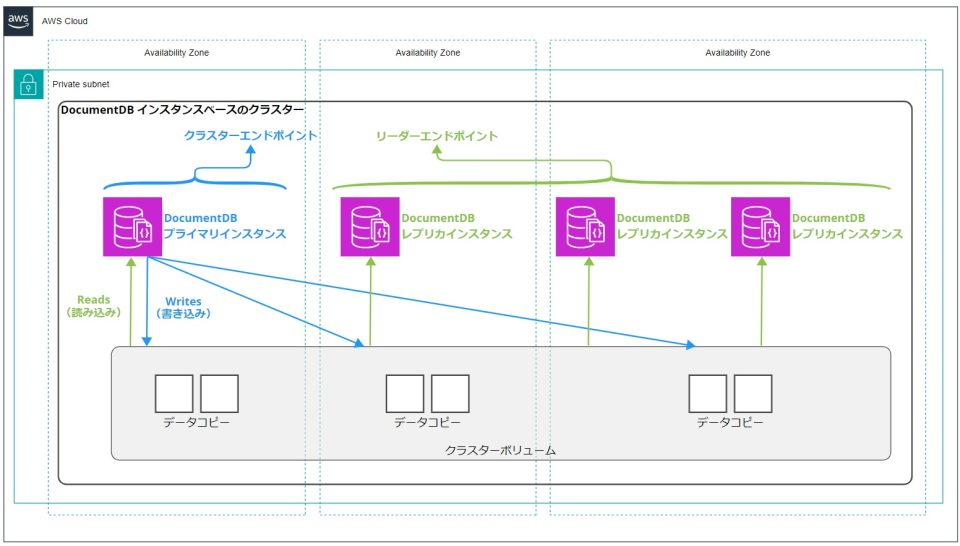Select the last data copy square on the right
The height and width of the screenshot is (546, 960).
753,394
